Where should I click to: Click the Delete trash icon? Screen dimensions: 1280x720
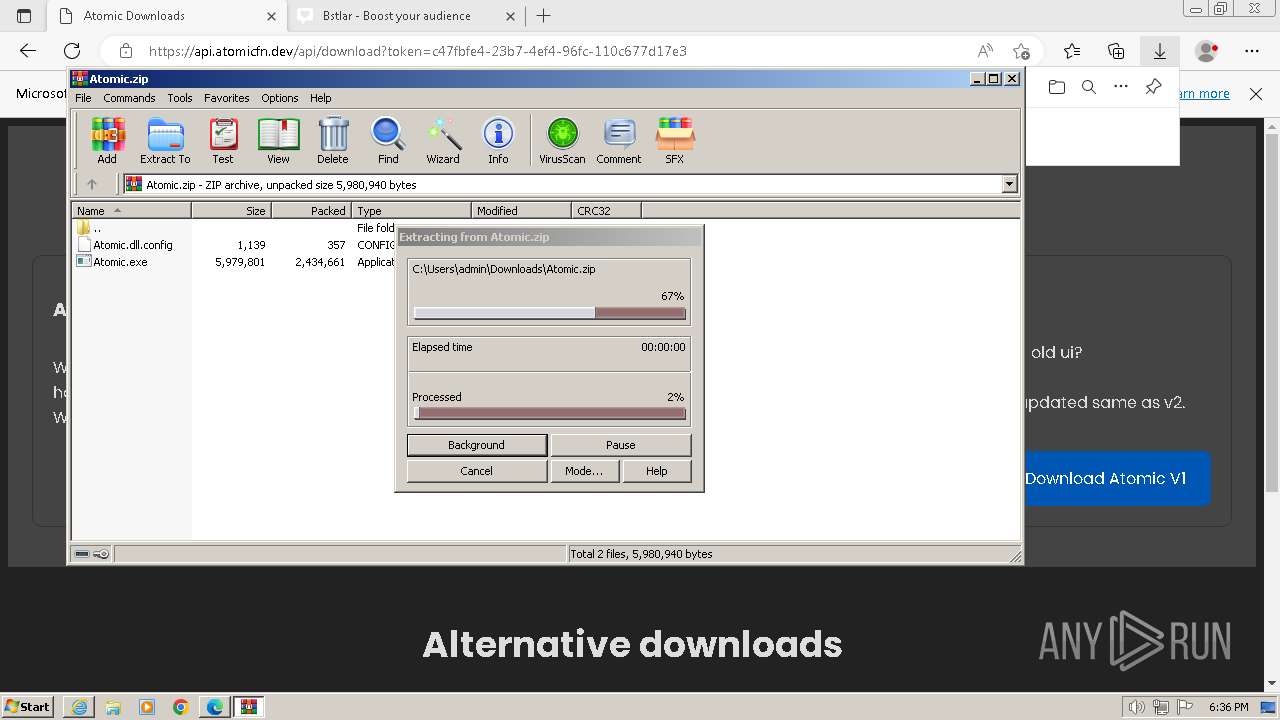333,141
